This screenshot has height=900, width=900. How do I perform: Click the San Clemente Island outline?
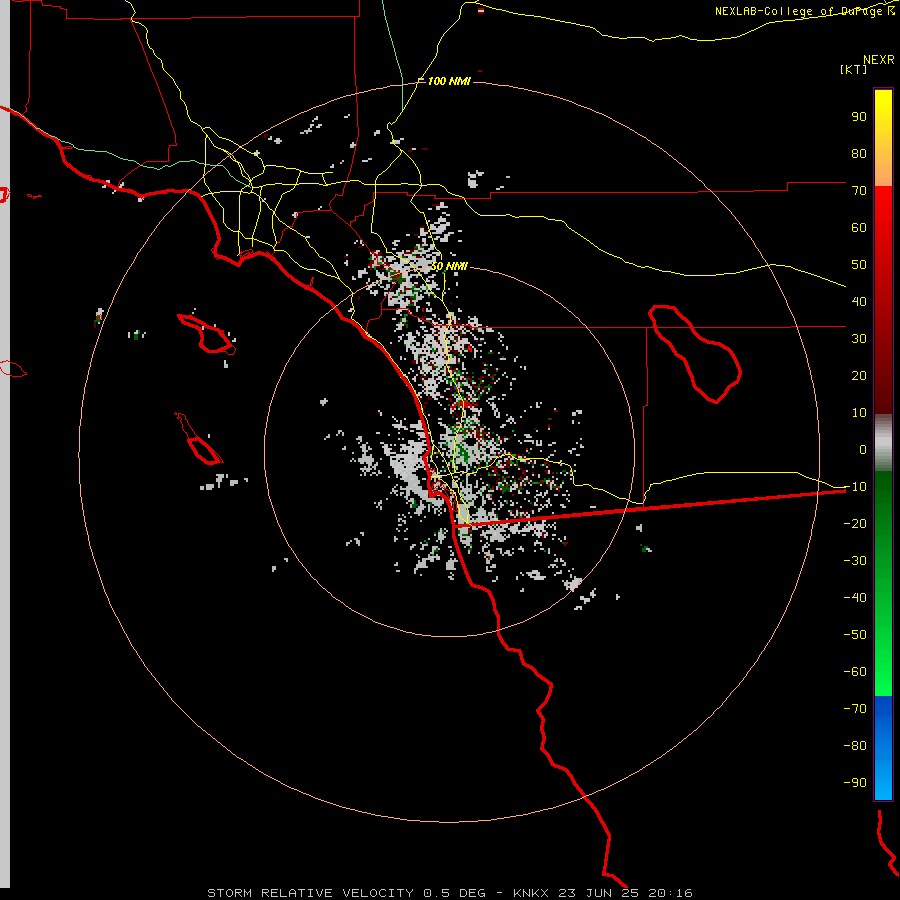[199, 438]
